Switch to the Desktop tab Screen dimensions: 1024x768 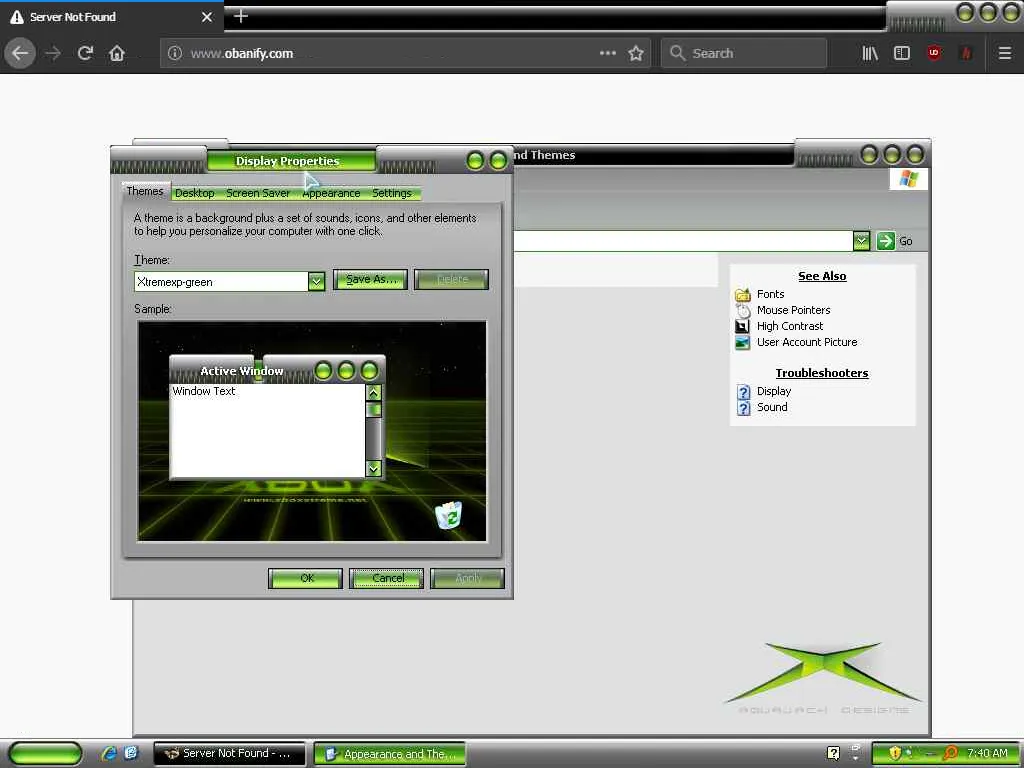click(x=195, y=193)
